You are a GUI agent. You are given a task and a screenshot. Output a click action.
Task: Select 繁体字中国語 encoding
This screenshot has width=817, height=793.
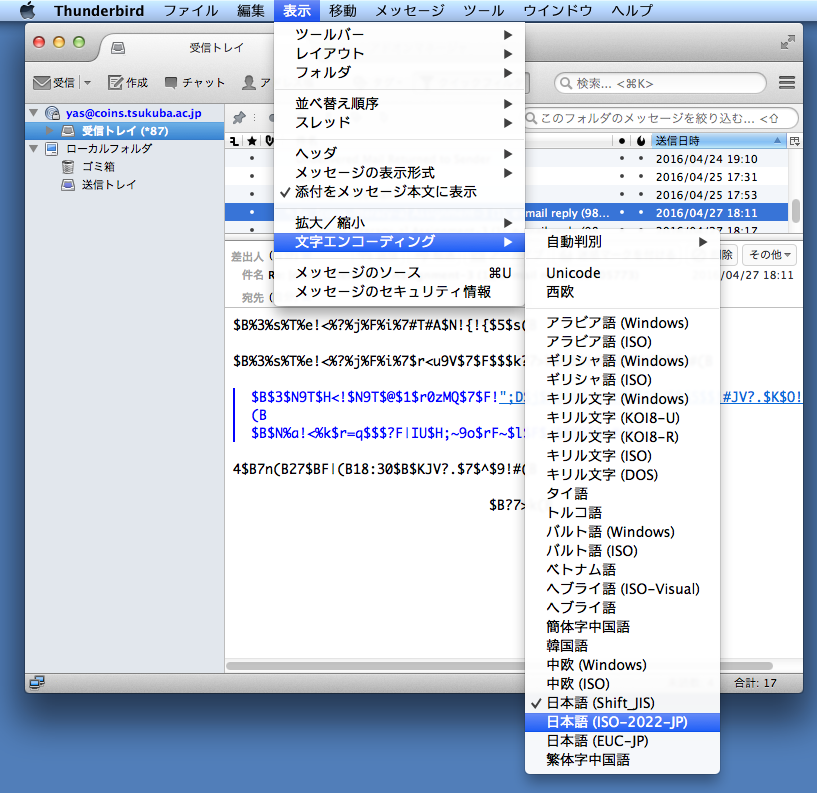(622, 760)
